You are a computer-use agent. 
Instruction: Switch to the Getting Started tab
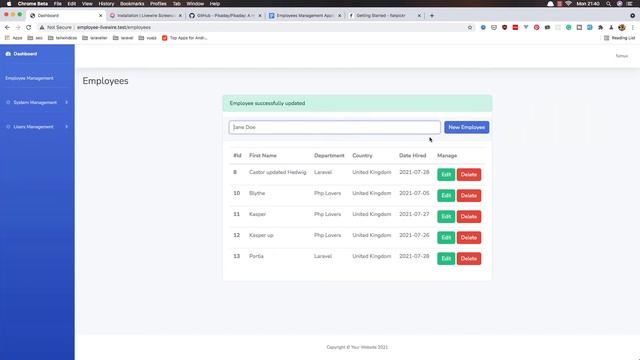(x=384, y=16)
